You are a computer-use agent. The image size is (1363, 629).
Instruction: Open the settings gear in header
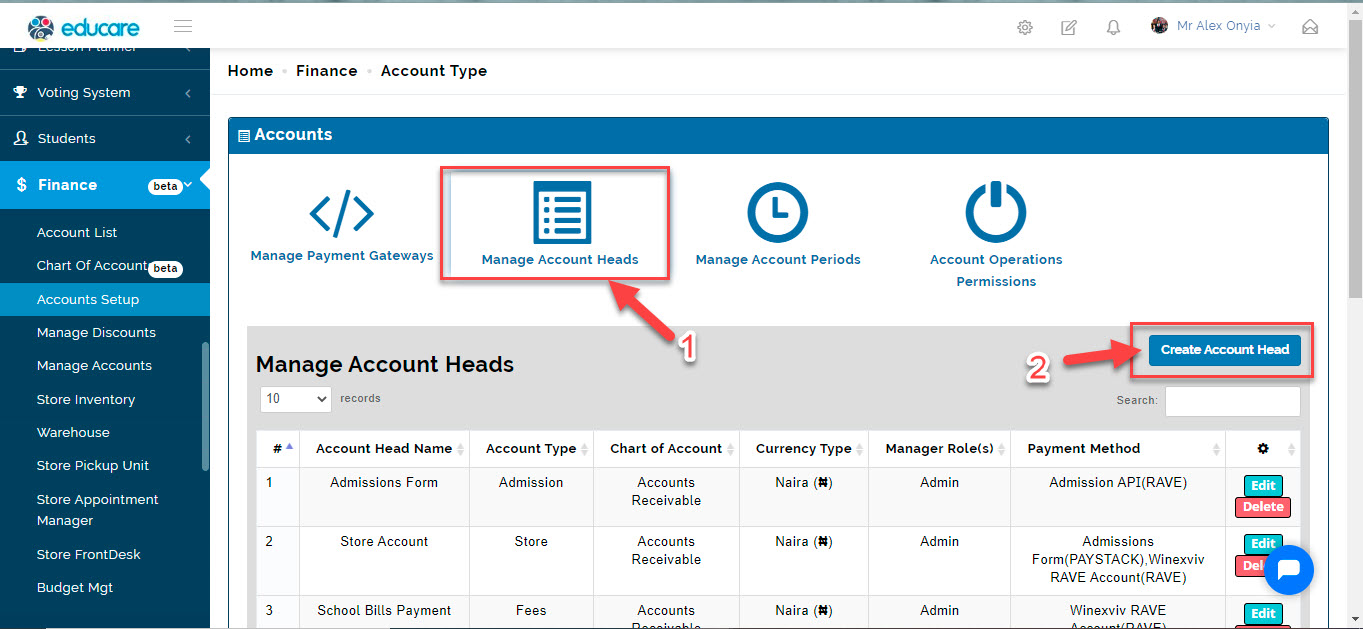coord(1025,28)
